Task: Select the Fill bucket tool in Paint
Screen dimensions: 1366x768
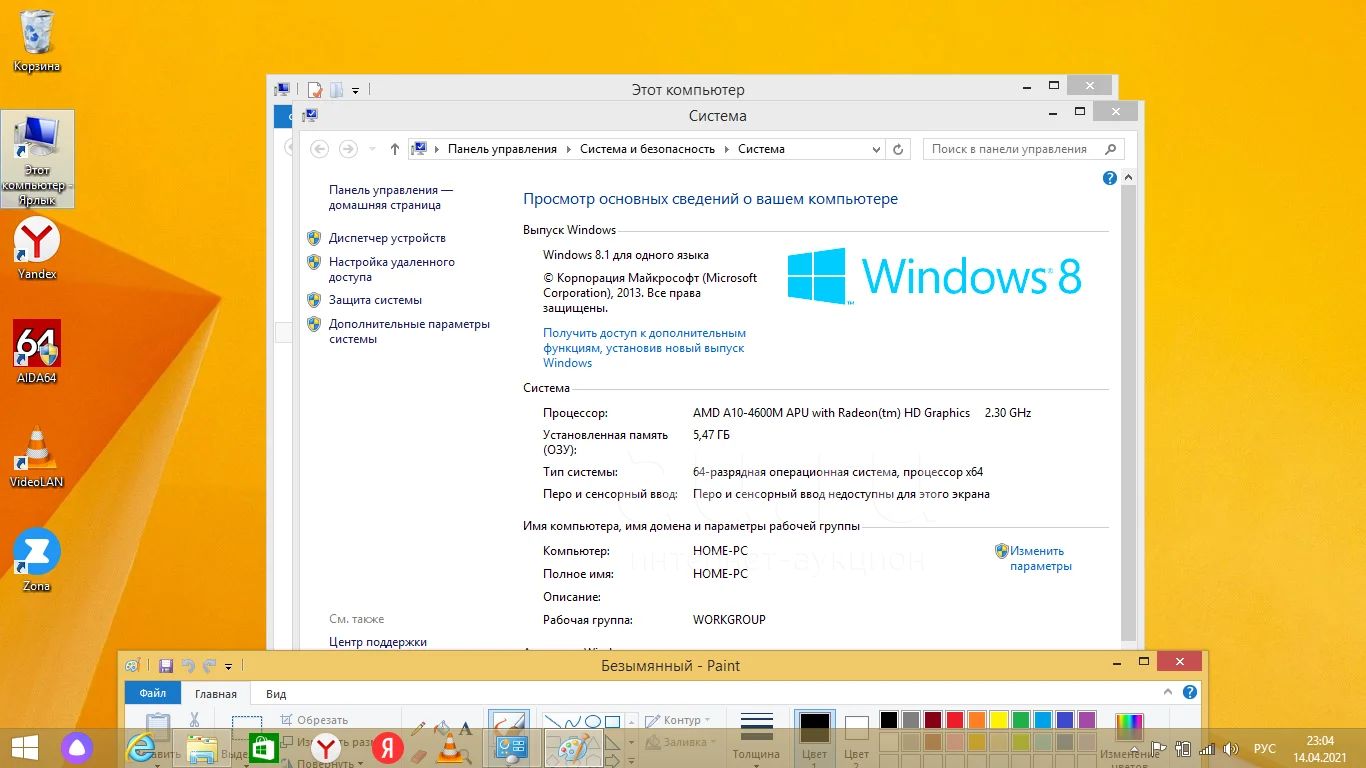Action: coord(442,728)
